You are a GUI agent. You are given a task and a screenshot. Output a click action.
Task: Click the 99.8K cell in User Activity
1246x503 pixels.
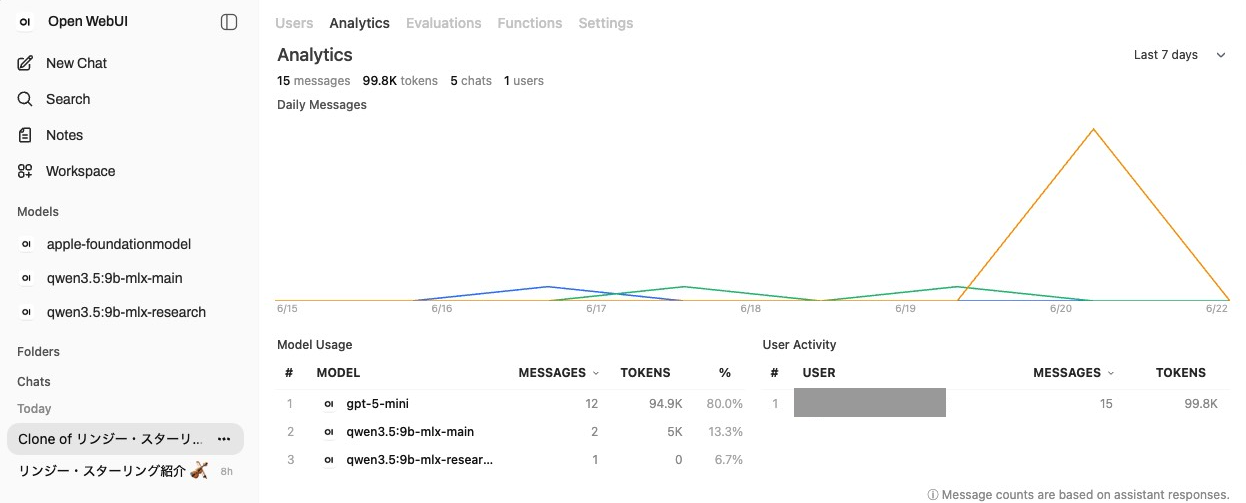pyautogui.click(x=1199, y=404)
